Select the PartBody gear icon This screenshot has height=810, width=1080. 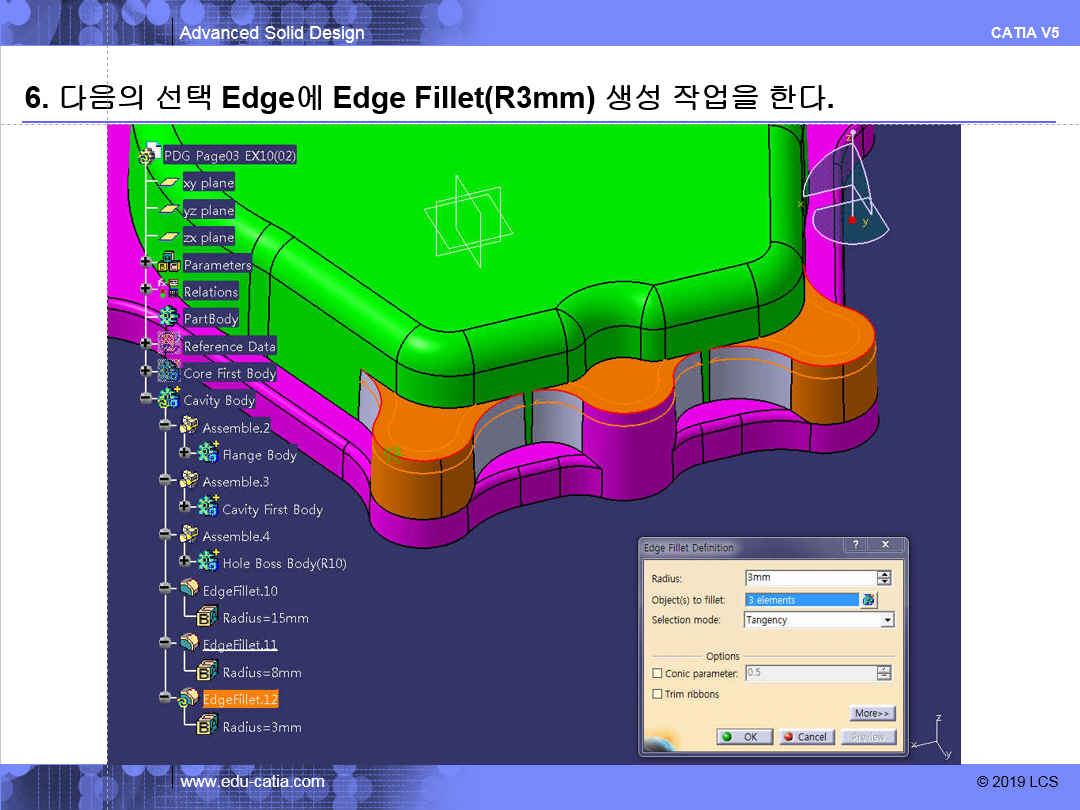pyautogui.click(x=168, y=318)
